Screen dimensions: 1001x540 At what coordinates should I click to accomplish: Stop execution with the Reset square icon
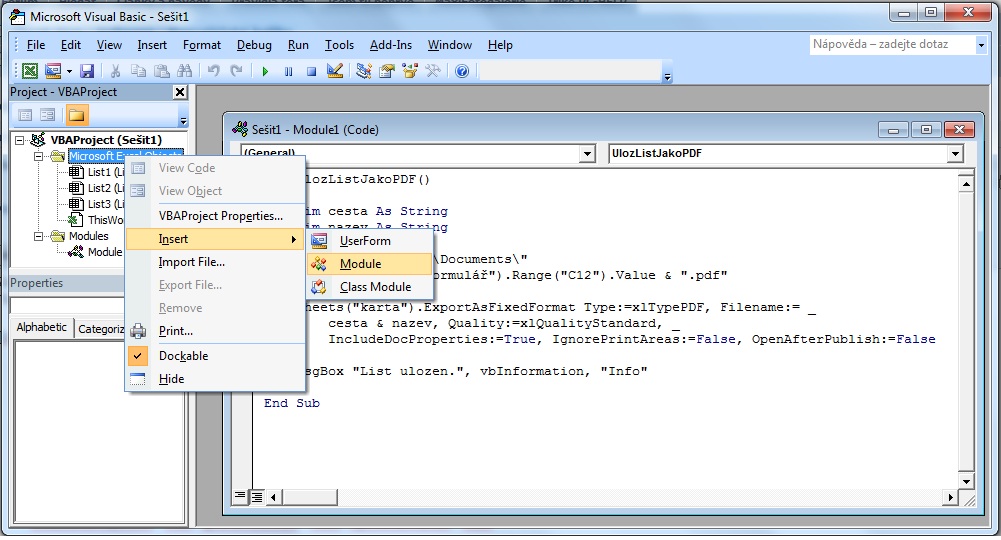[x=311, y=71]
